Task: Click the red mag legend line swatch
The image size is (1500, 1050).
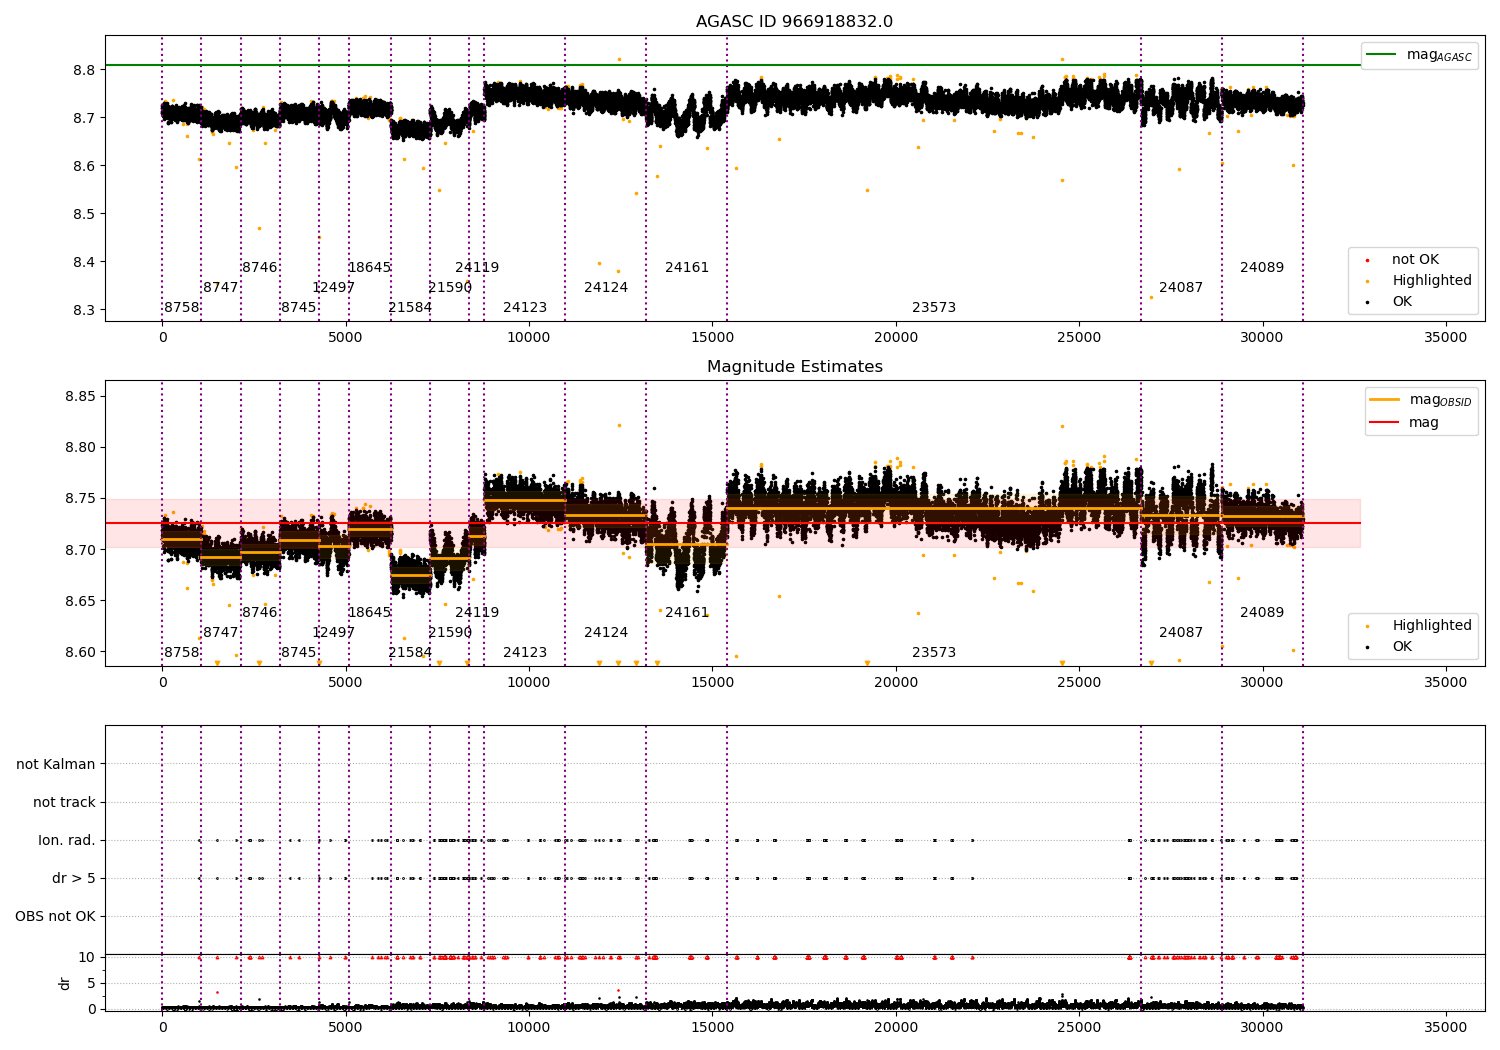Action: (1385, 422)
